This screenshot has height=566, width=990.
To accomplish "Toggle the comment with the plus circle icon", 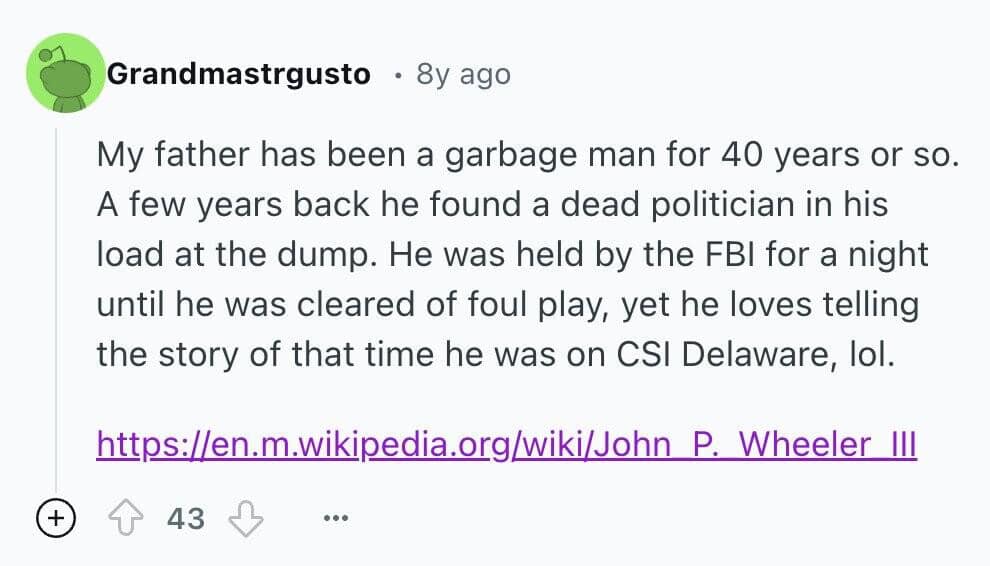I will tap(56, 518).
